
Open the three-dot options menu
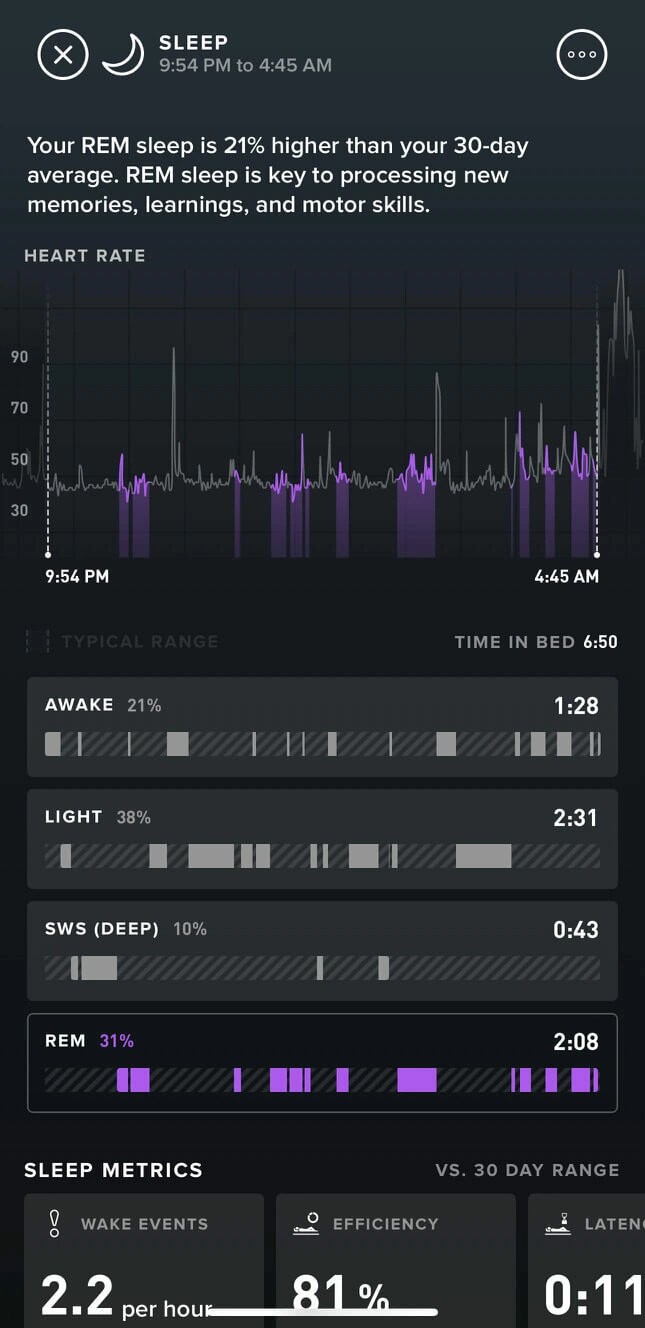click(581, 54)
